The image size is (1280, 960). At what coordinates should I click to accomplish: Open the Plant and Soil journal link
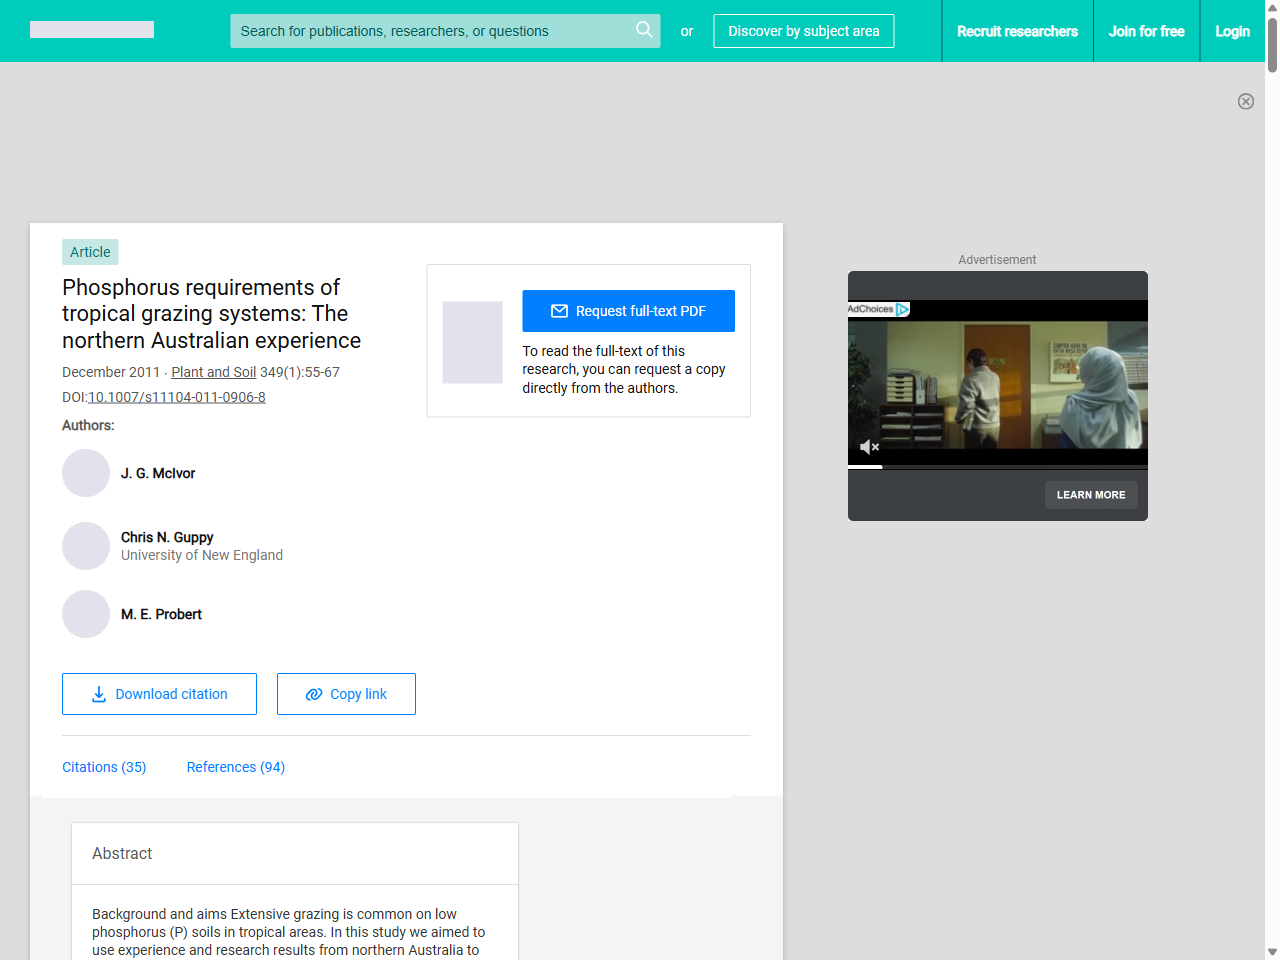point(213,372)
